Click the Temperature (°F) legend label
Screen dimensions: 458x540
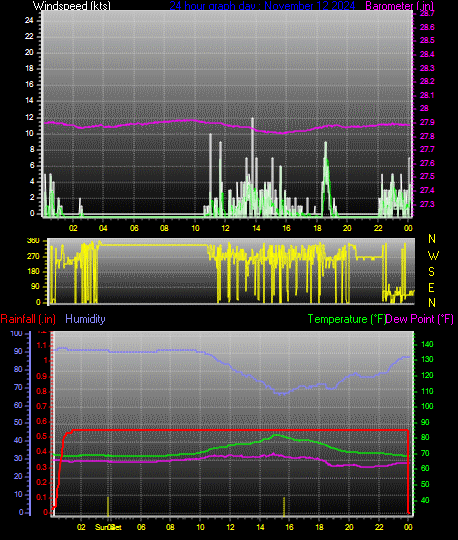tap(347, 319)
